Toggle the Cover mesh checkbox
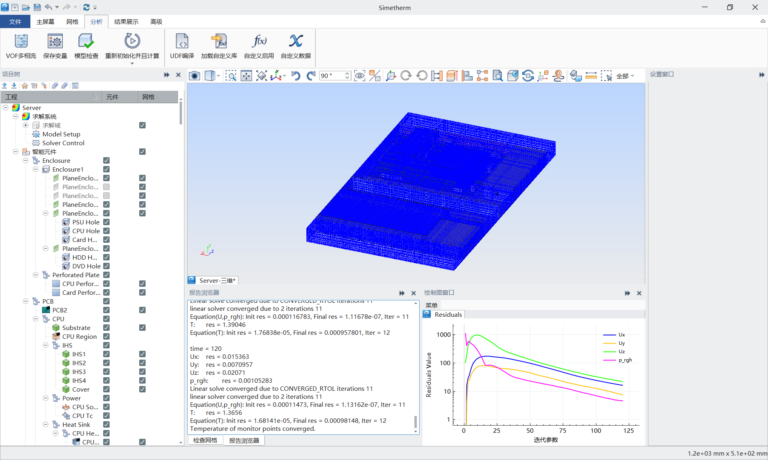768x460 pixels. (x=142, y=389)
